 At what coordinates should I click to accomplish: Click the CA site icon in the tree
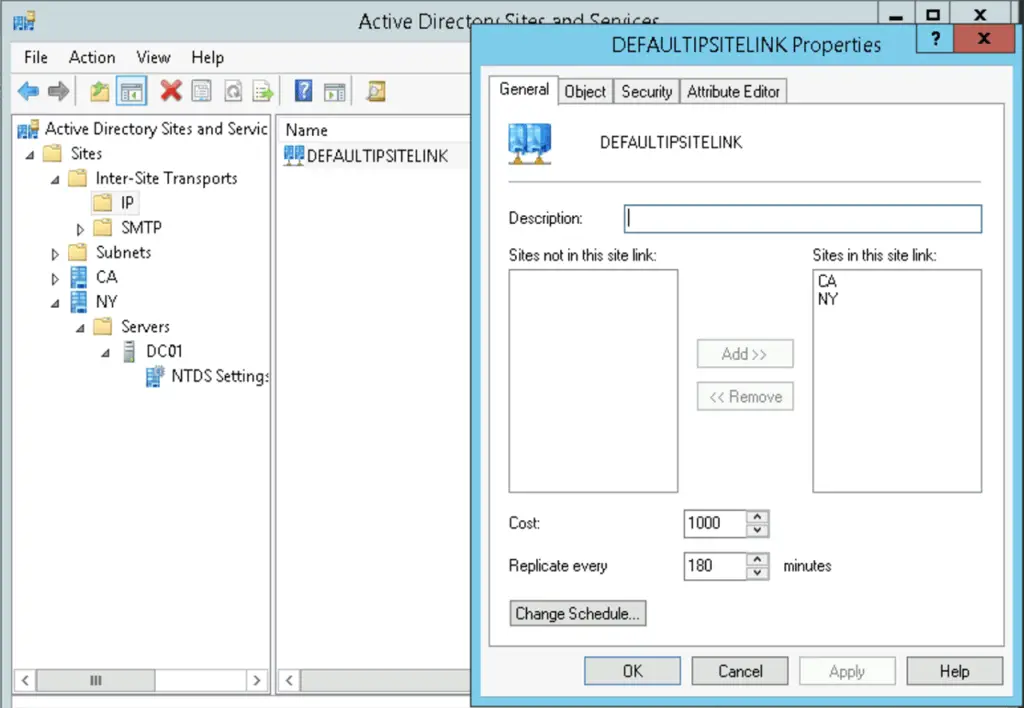pos(78,277)
